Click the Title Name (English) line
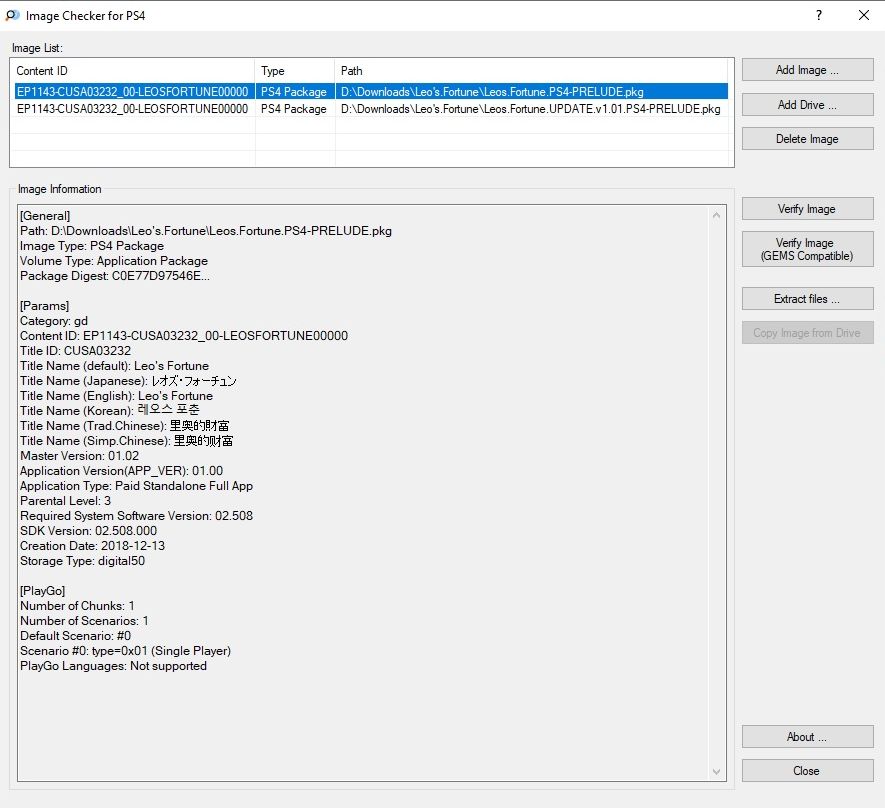 point(116,396)
